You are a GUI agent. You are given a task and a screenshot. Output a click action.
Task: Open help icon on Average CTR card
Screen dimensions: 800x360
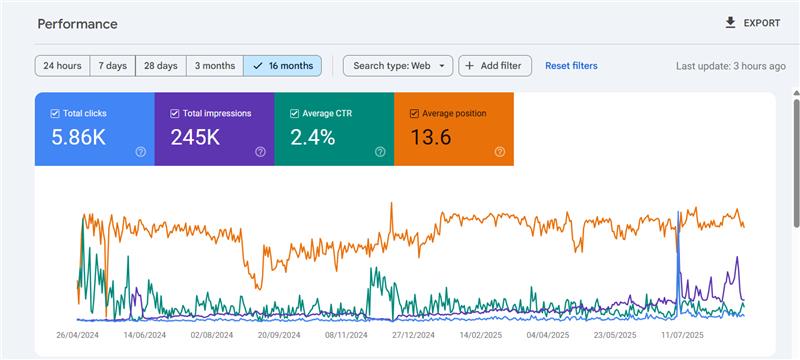point(380,152)
